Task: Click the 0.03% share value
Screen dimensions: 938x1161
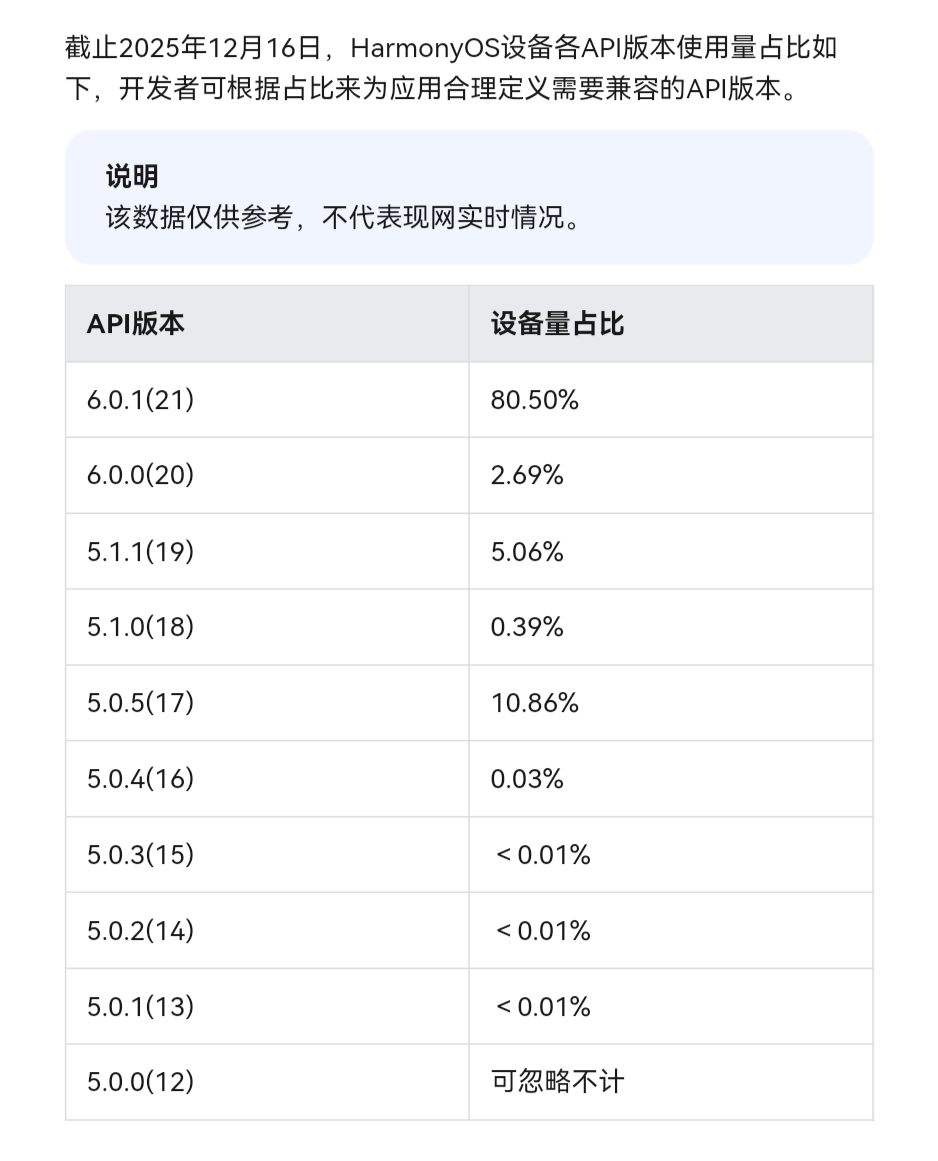Action: tap(527, 779)
